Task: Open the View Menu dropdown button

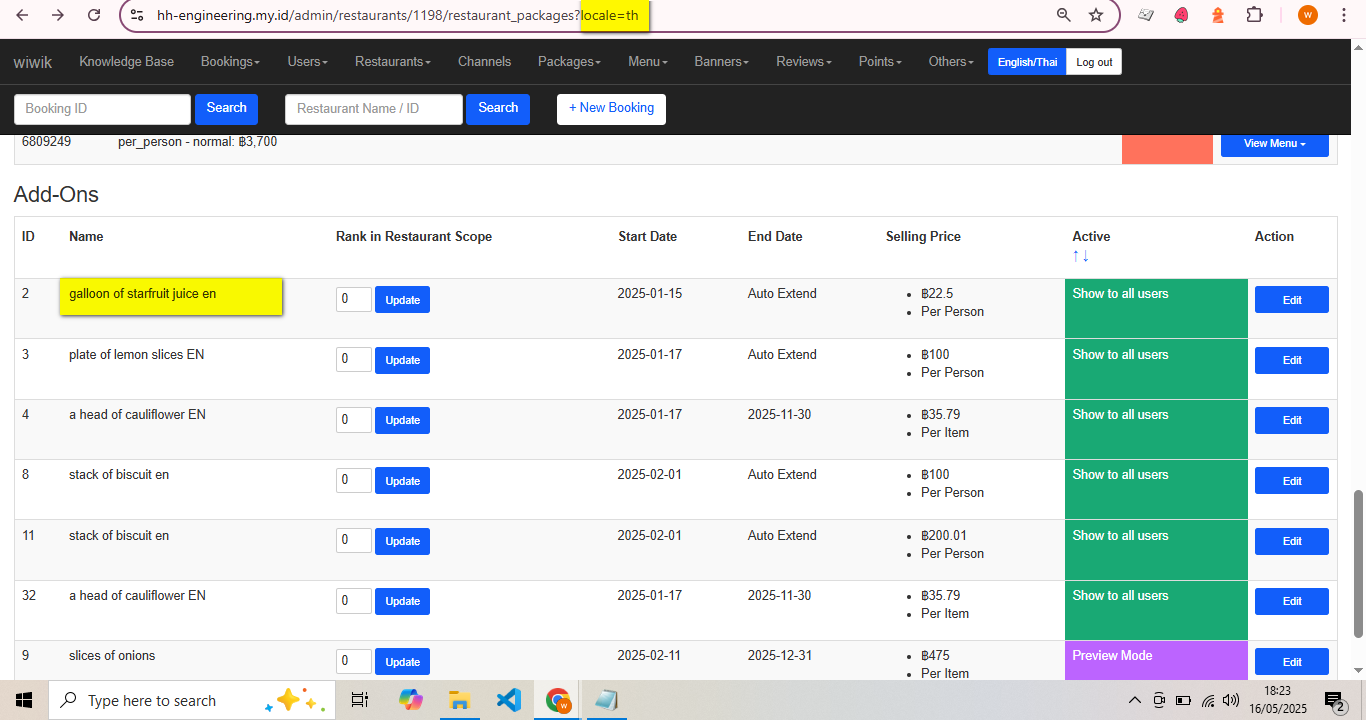Action: coord(1274,144)
